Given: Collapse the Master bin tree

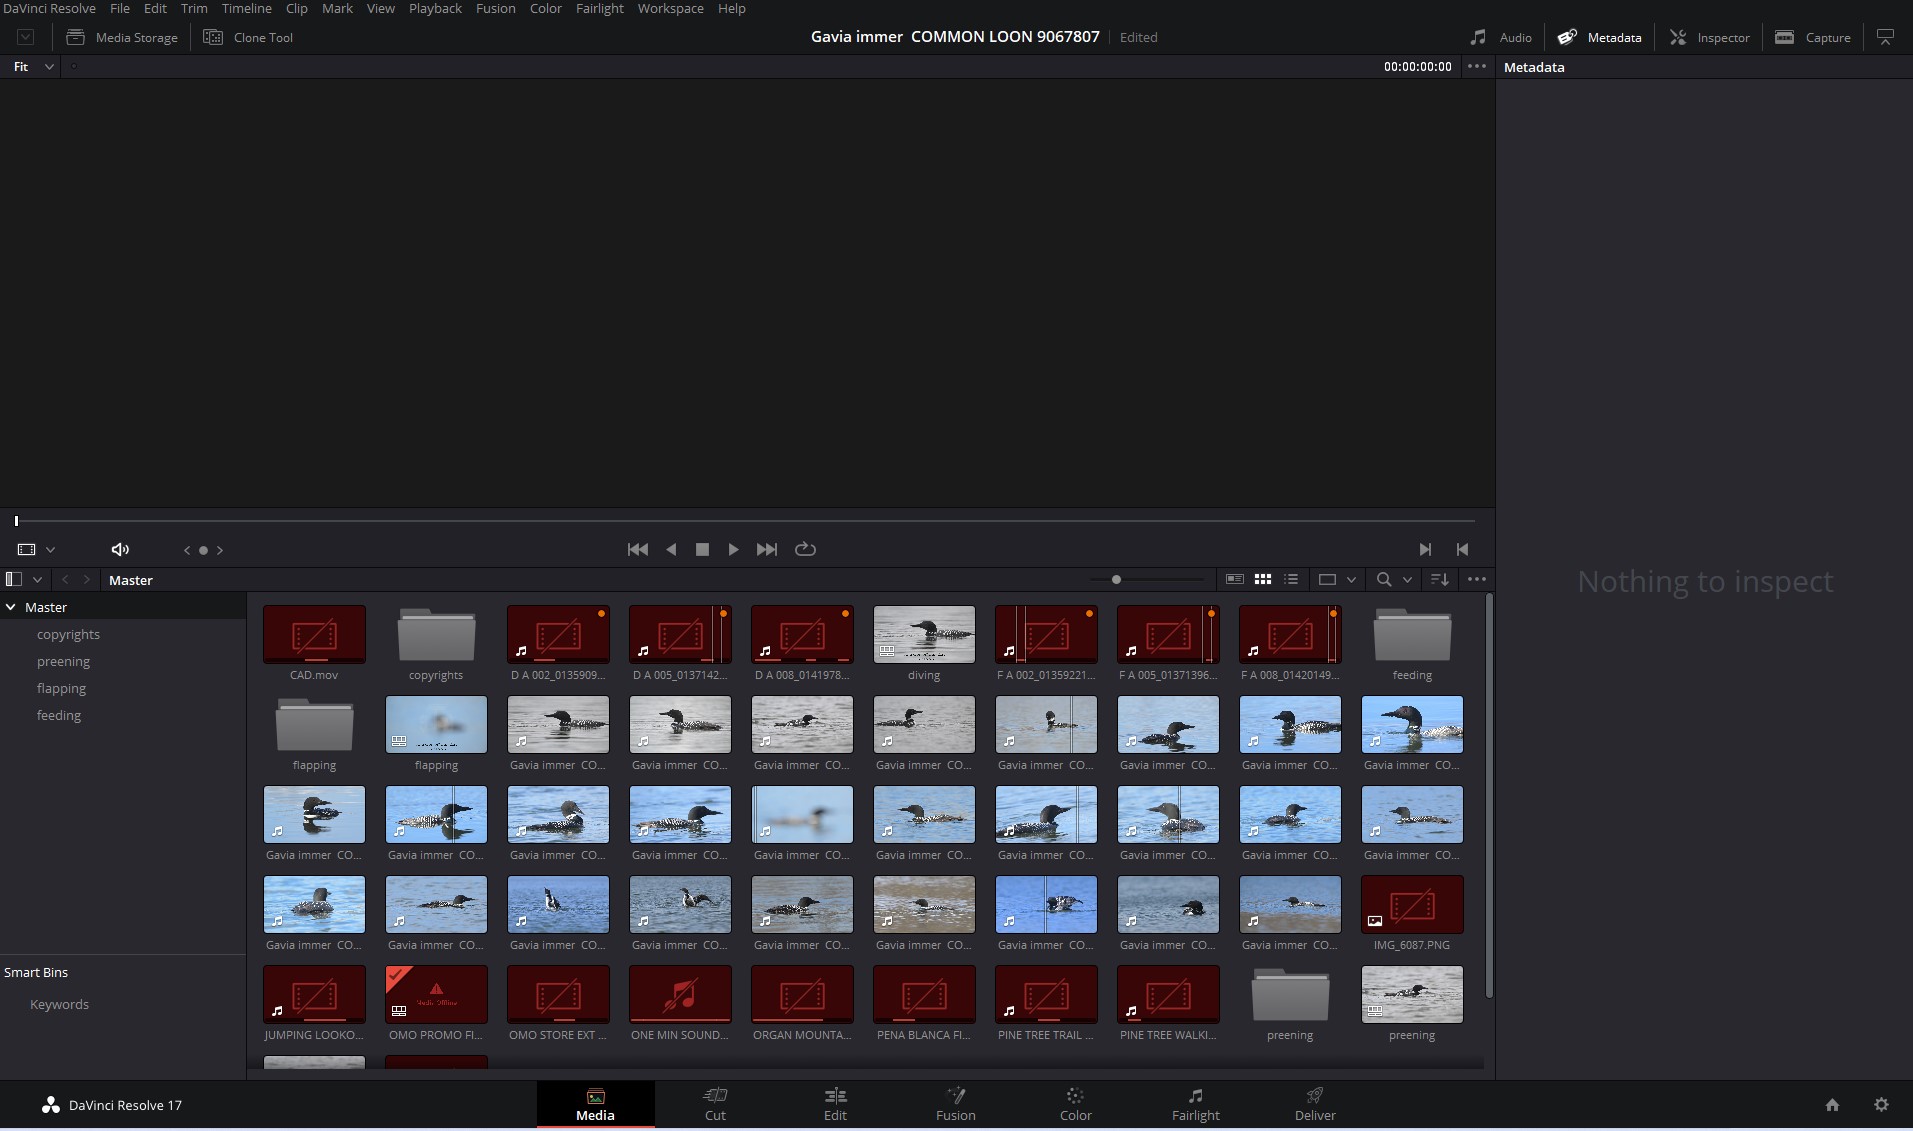Looking at the screenshot, I should 11,607.
